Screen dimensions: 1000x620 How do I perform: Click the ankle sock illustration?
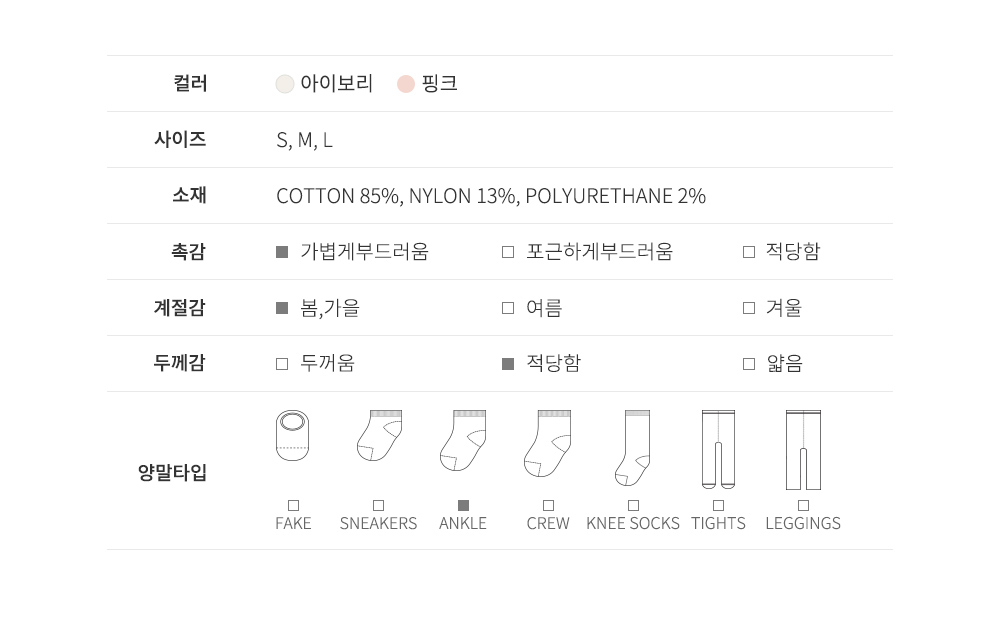(x=463, y=440)
